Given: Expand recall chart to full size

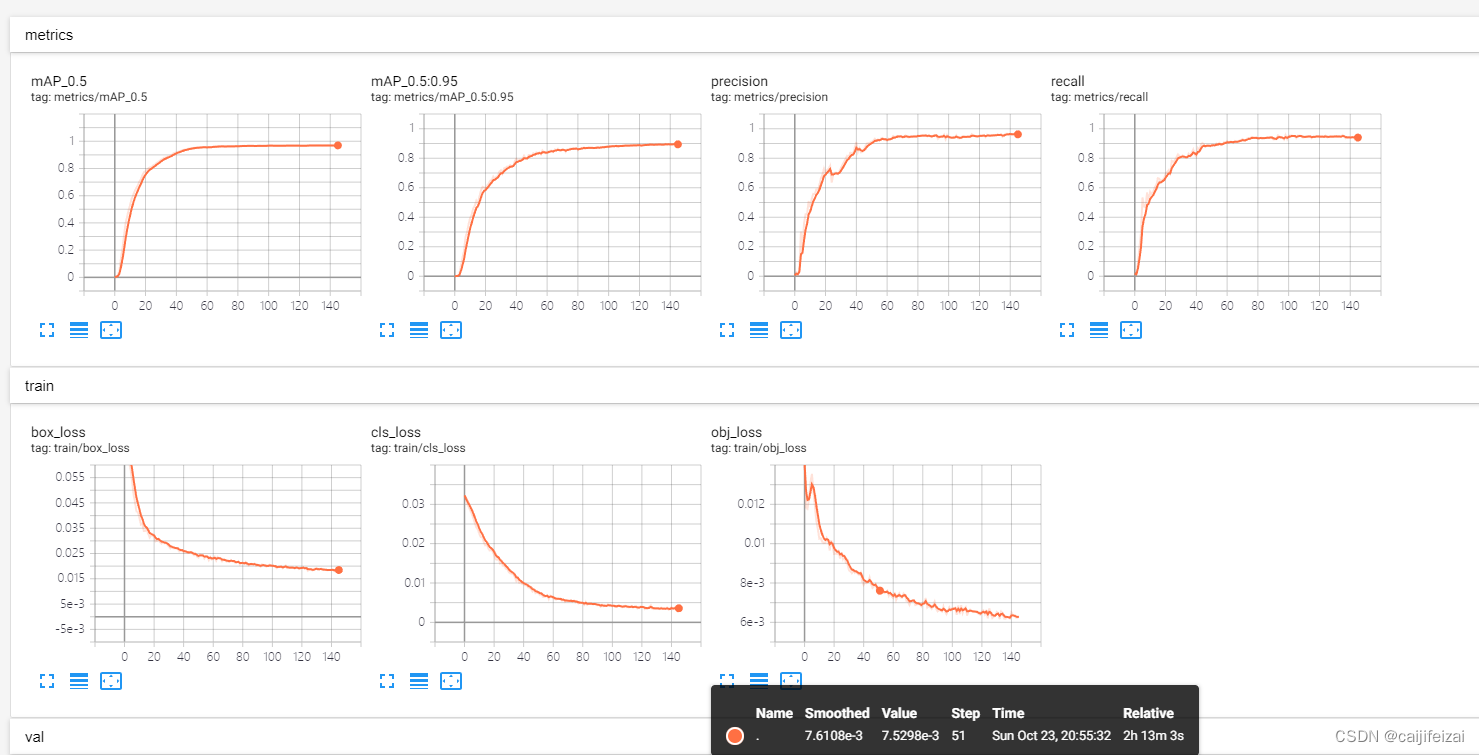Looking at the screenshot, I should (x=1067, y=329).
